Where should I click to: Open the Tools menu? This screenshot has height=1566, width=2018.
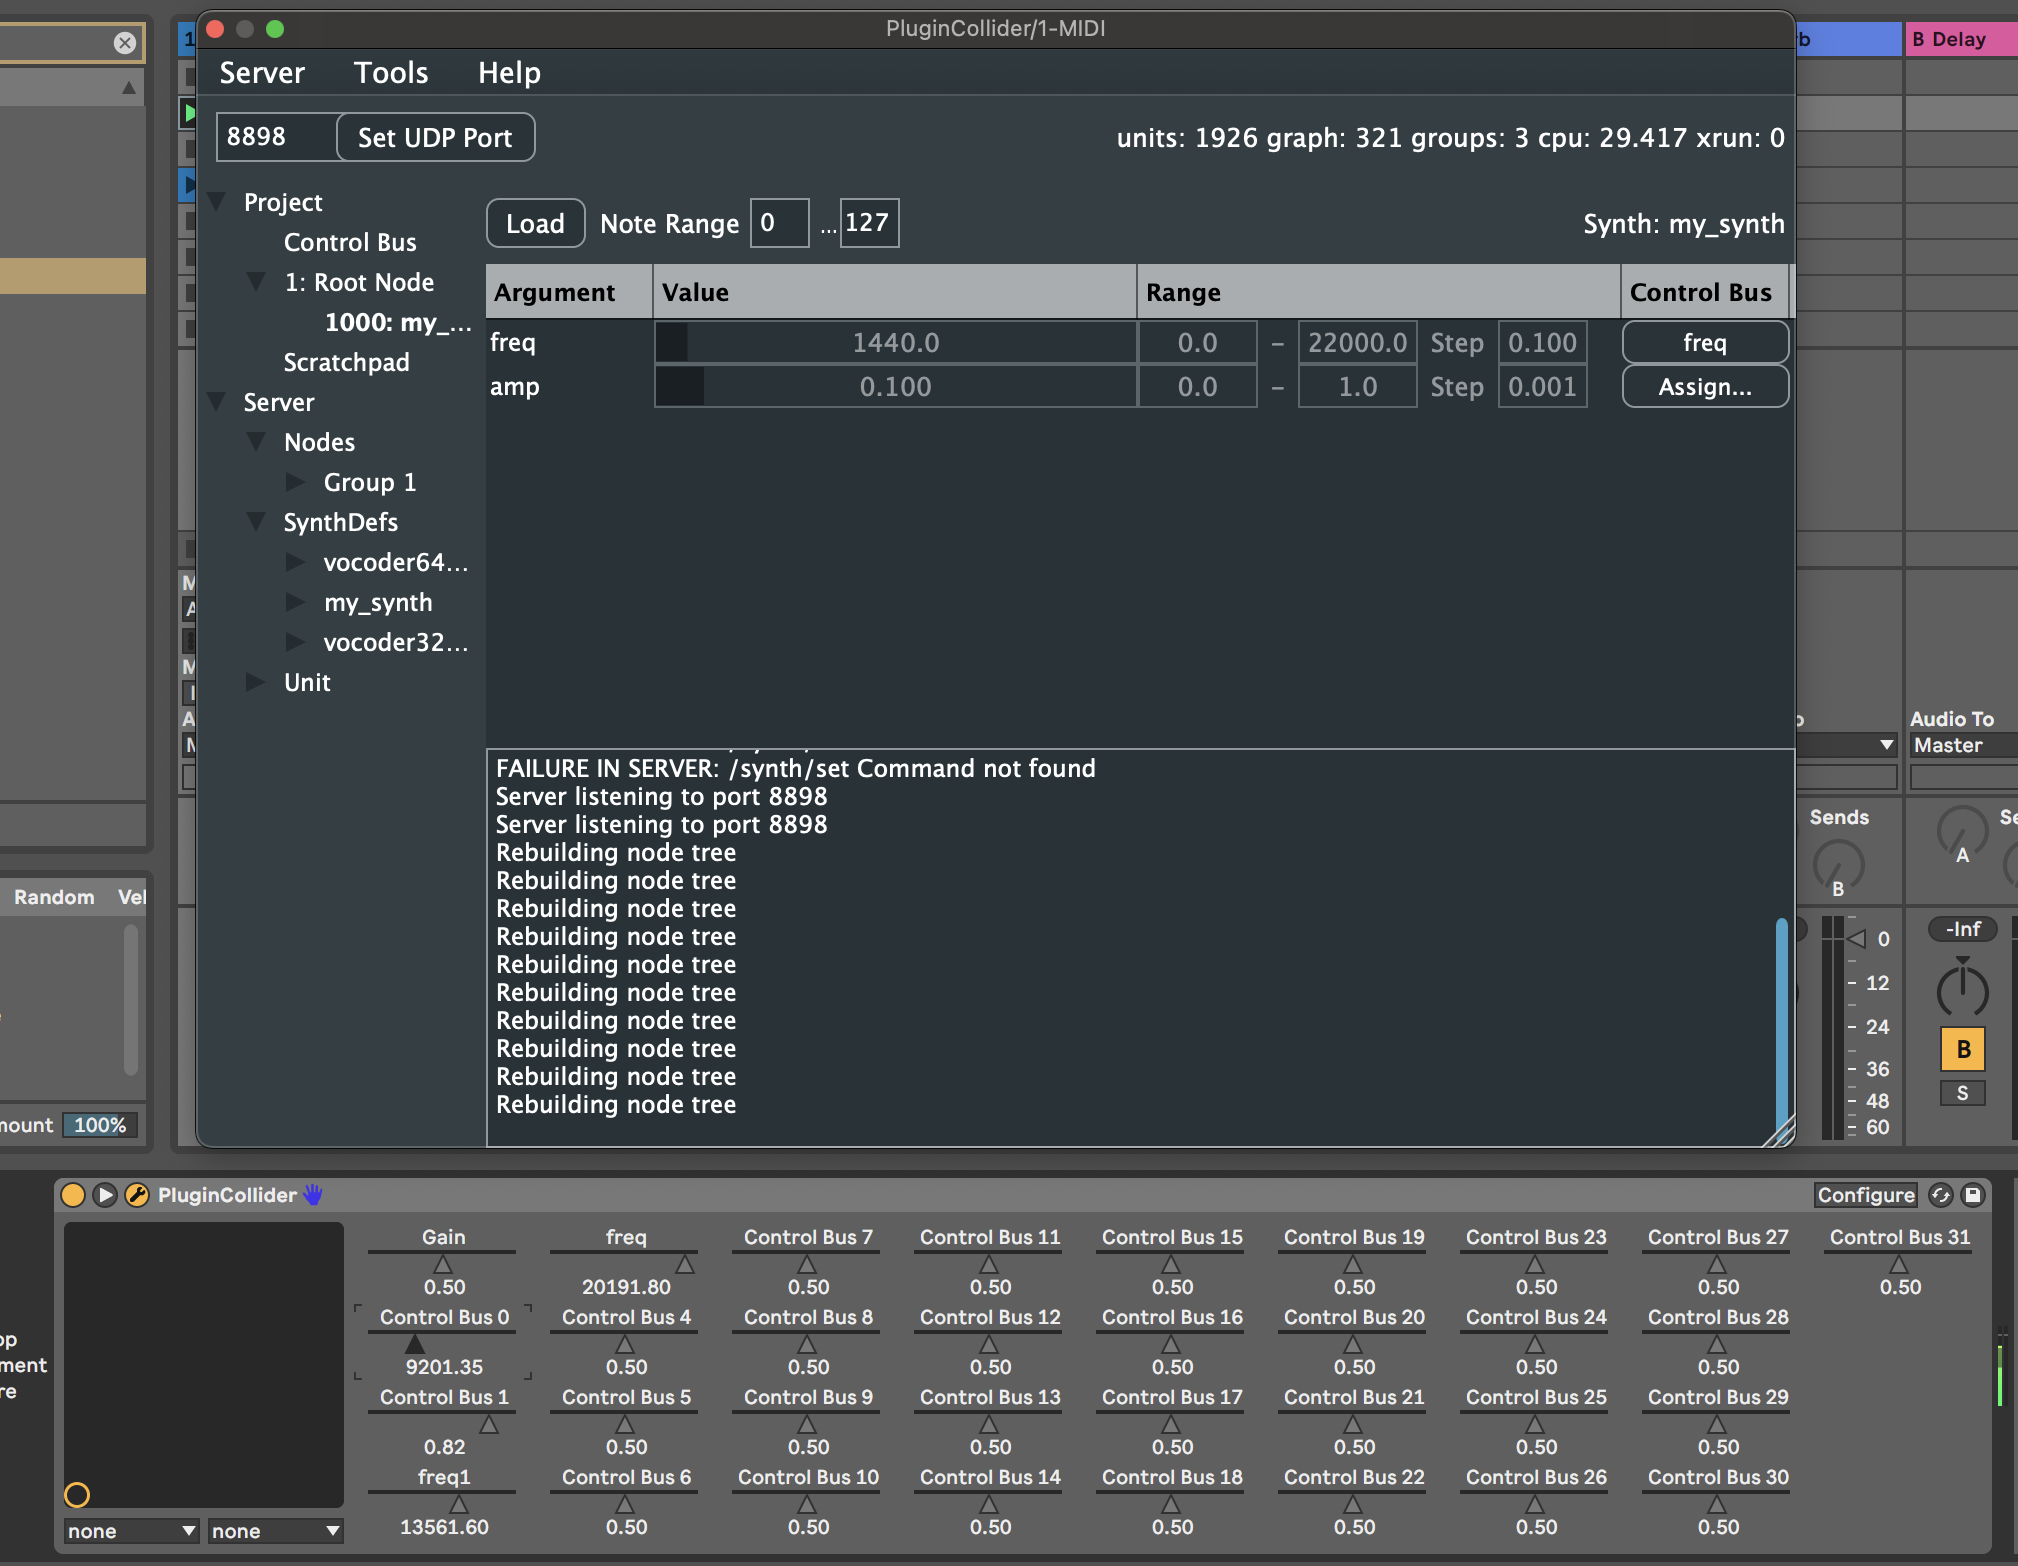(x=391, y=73)
